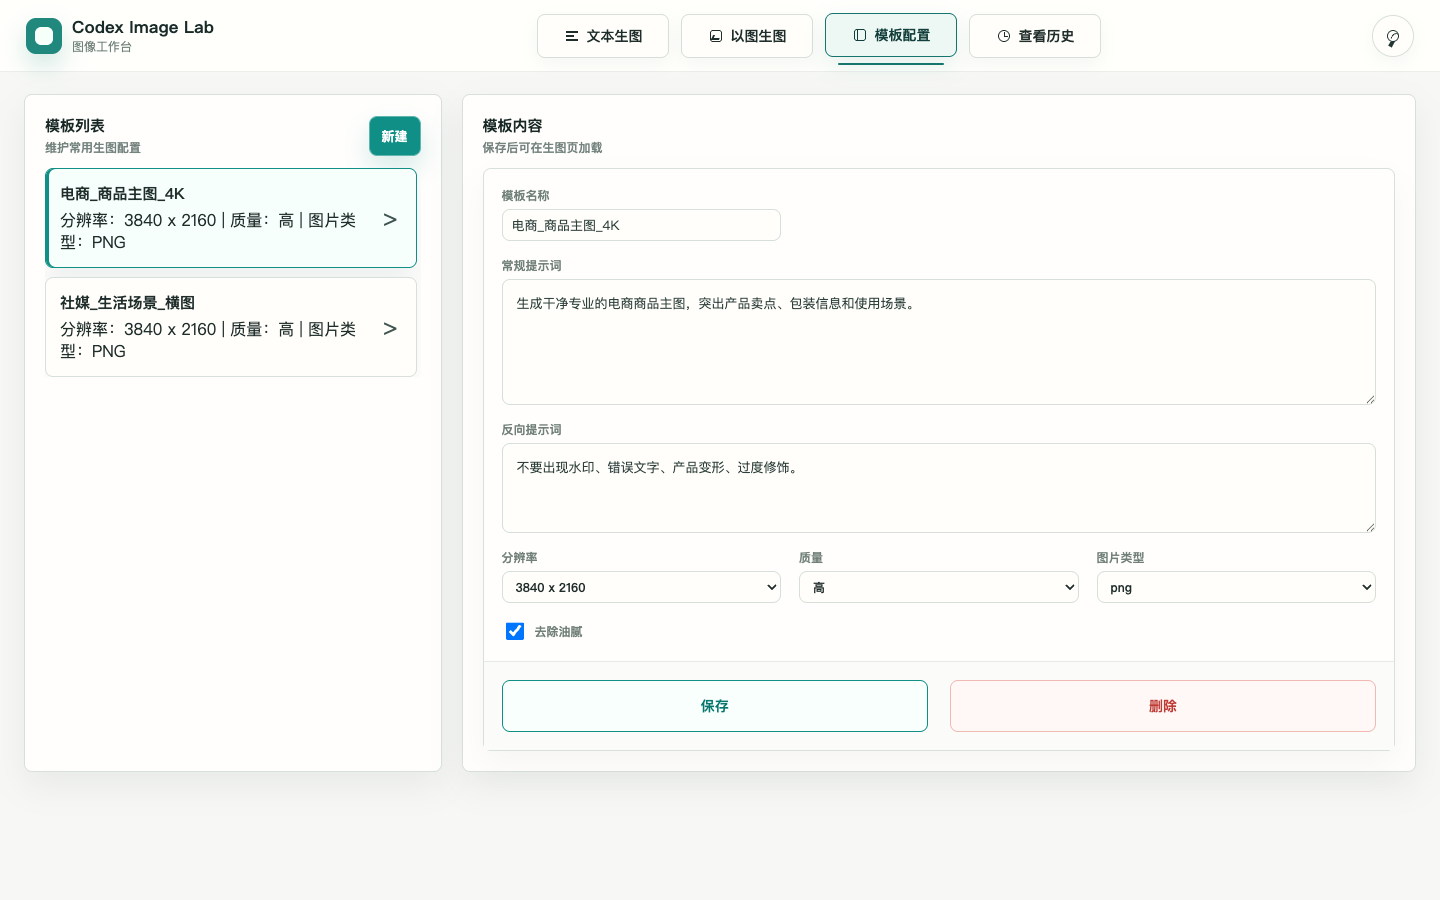The width and height of the screenshot is (1440, 900).
Task: Click the resize handle of the 常规提示词 box
Action: tap(1369, 398)
